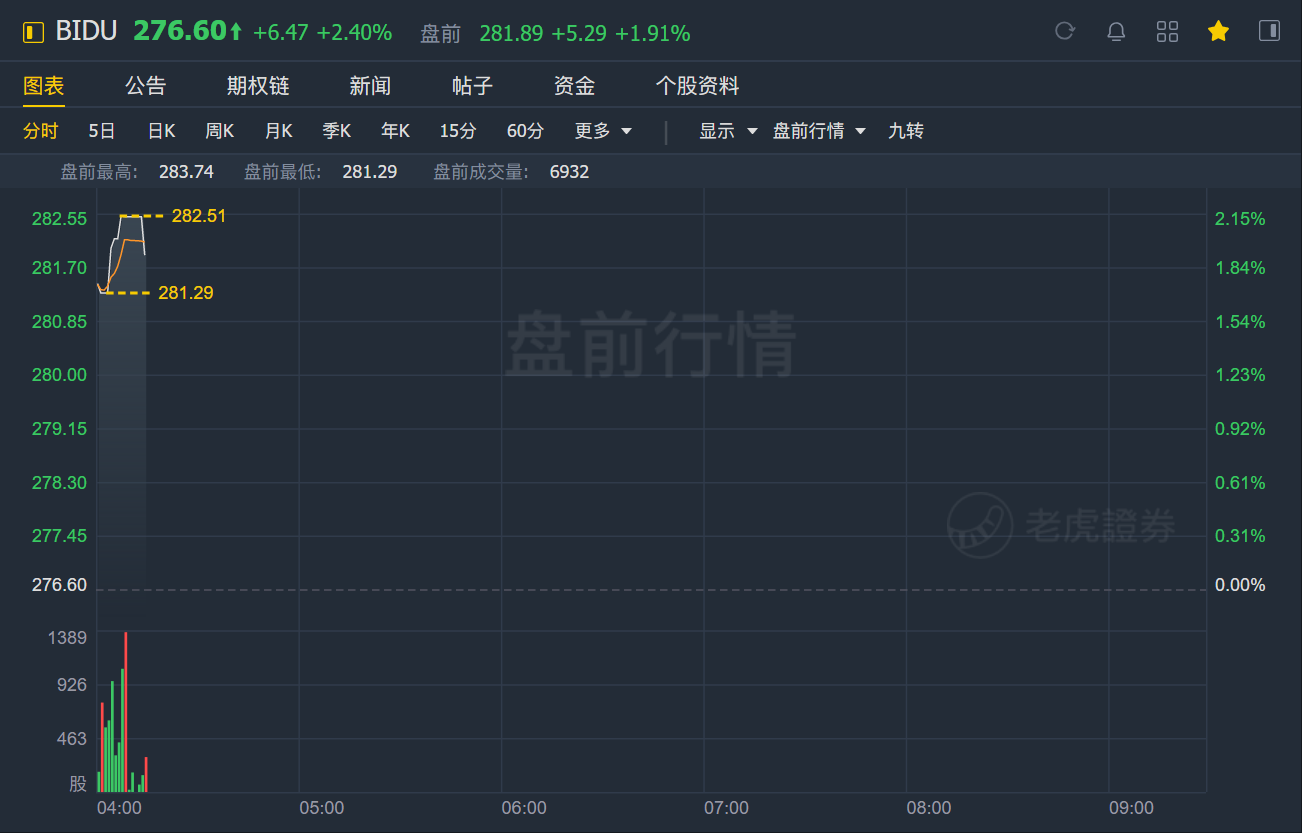This screenshot has width=1302, height=833.
Task: Switch to the 60分 interval
Action: click(x=526, y=131)
